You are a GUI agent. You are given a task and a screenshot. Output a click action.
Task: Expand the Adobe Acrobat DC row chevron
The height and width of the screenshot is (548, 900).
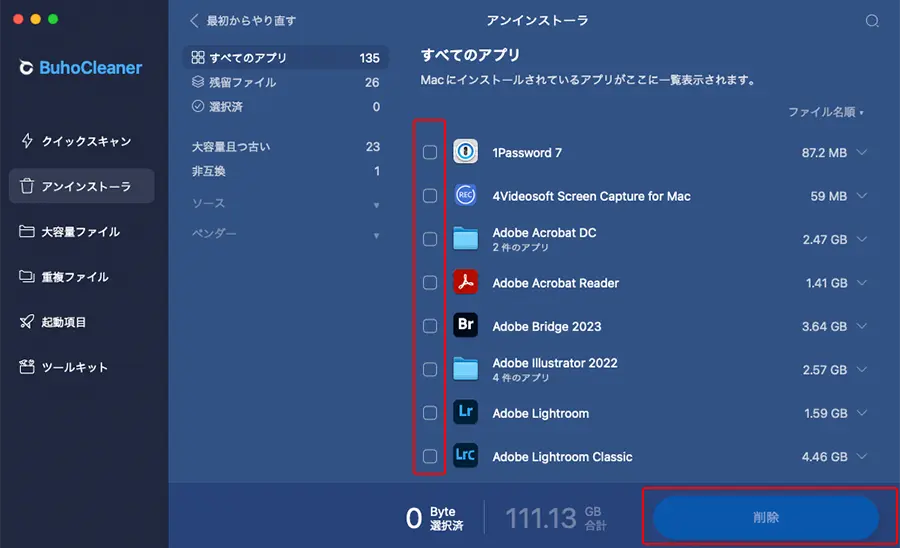pyautogui.click(x=862, y=239)
